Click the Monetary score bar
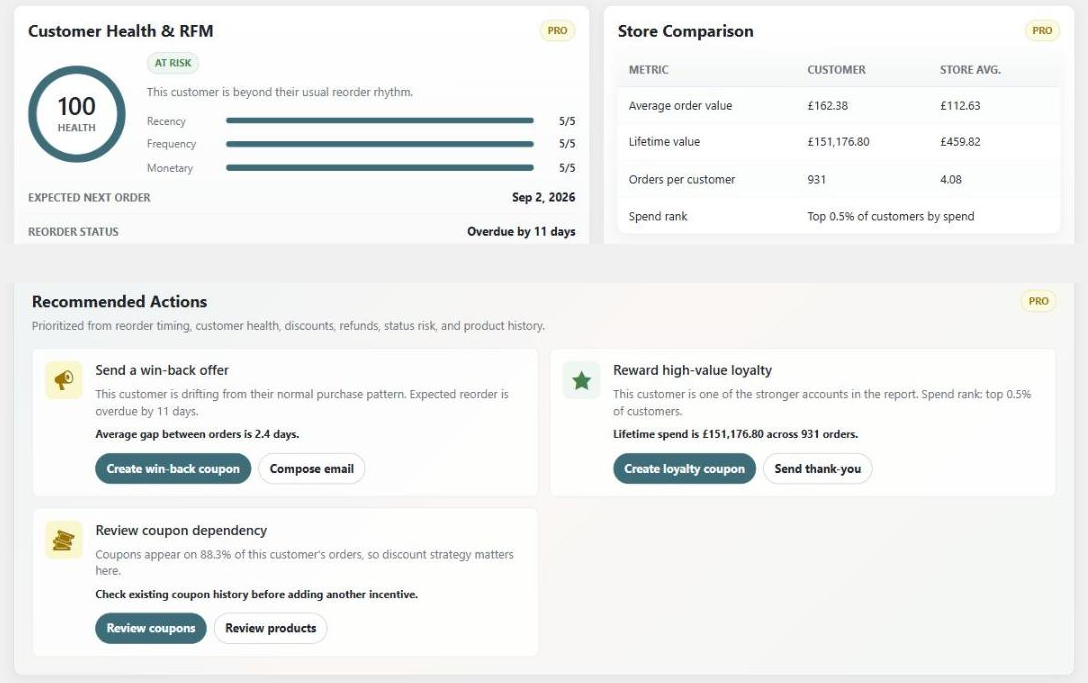1088x683 pixels. [x=380, y=167]
